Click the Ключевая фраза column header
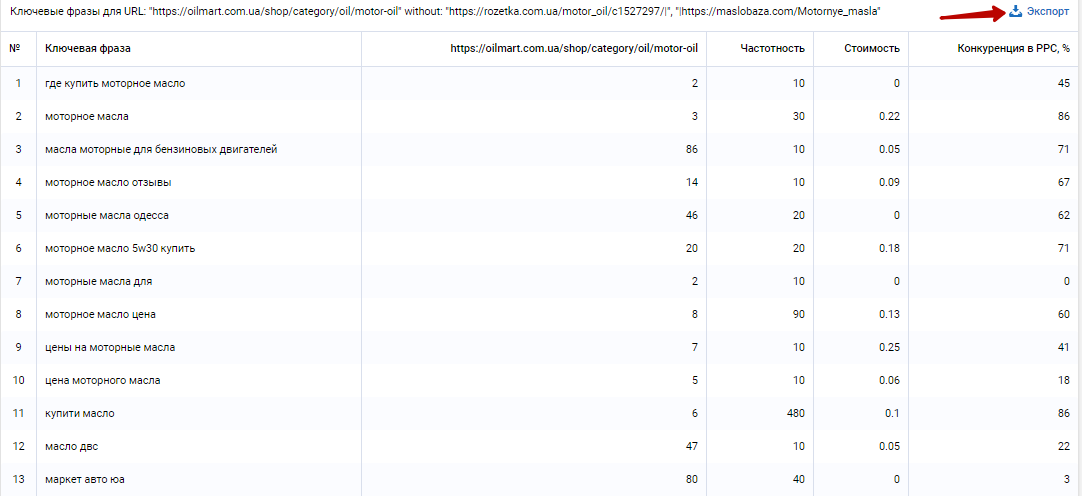 tap(88, 49)
